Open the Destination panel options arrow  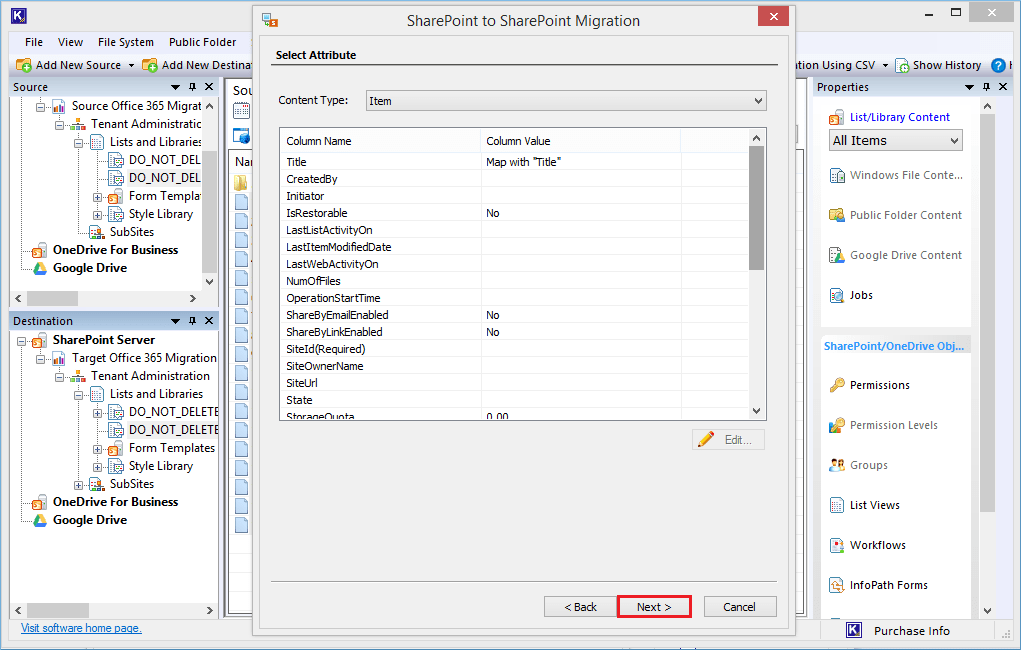[x=175, y=321]
